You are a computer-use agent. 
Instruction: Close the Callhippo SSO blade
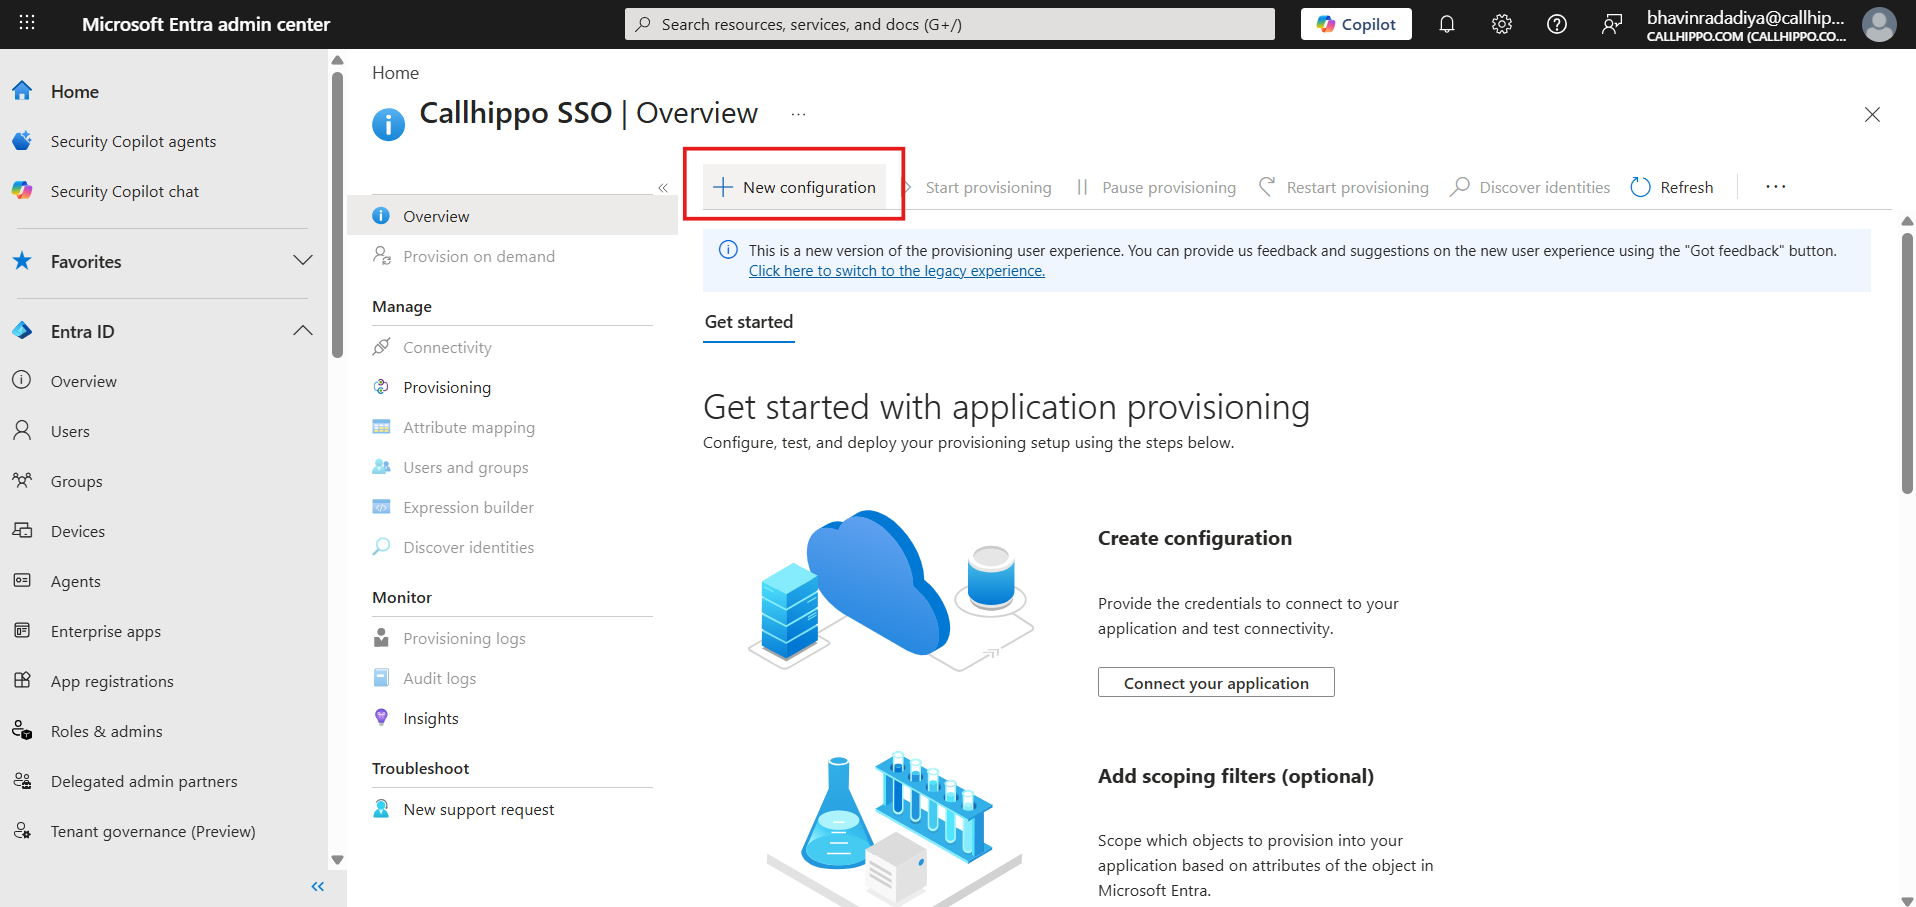click(1872, 115)
